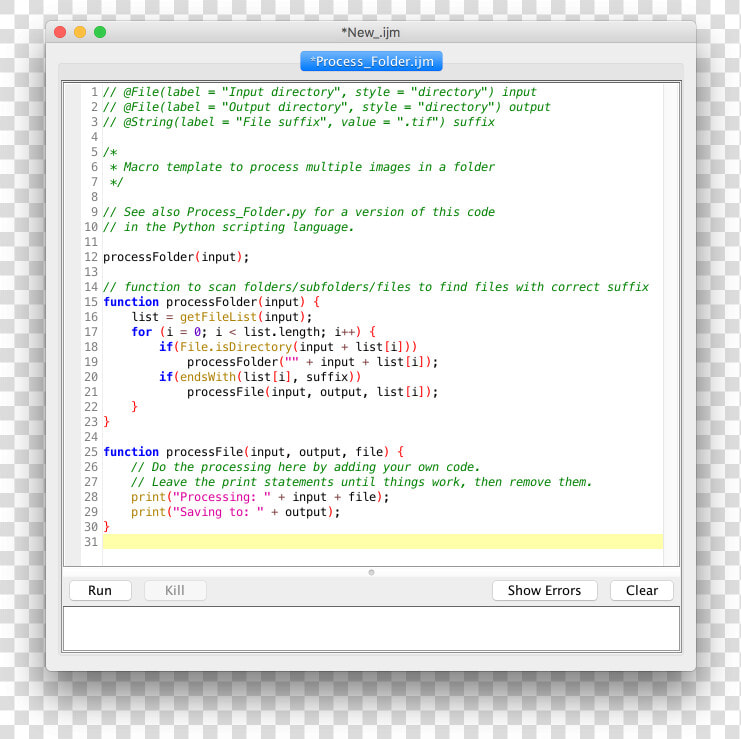This screenshot has height=739, width=741.
Task: Clear the output console
Action: [641, 590]
